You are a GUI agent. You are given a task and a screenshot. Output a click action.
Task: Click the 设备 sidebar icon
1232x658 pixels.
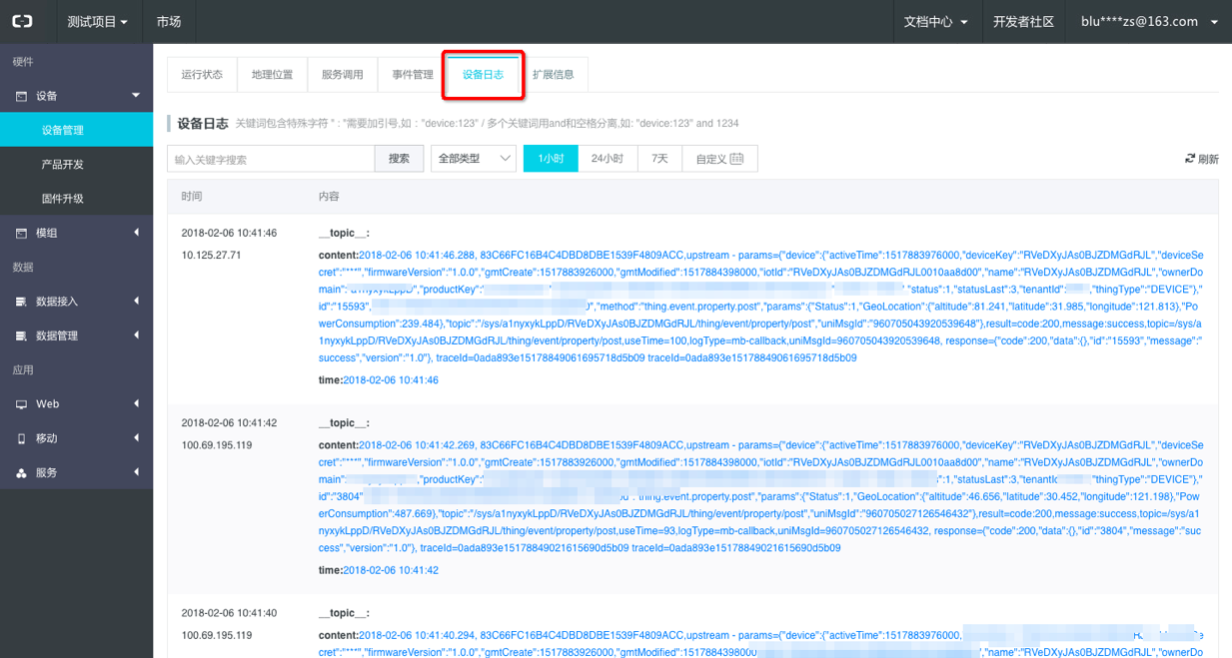point(20,96)
